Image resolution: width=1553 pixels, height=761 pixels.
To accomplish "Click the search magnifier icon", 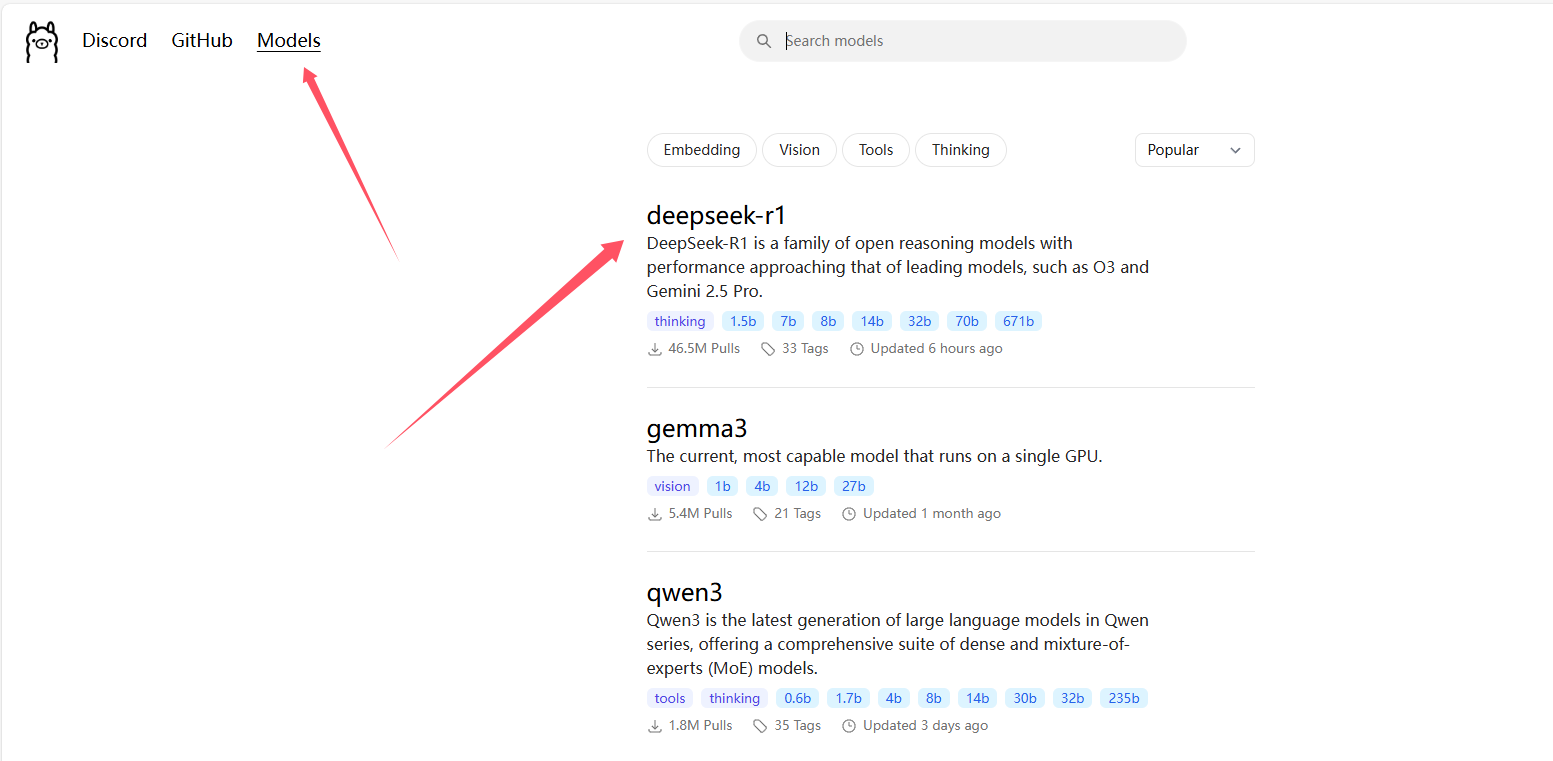I will [x=764, y=41].
